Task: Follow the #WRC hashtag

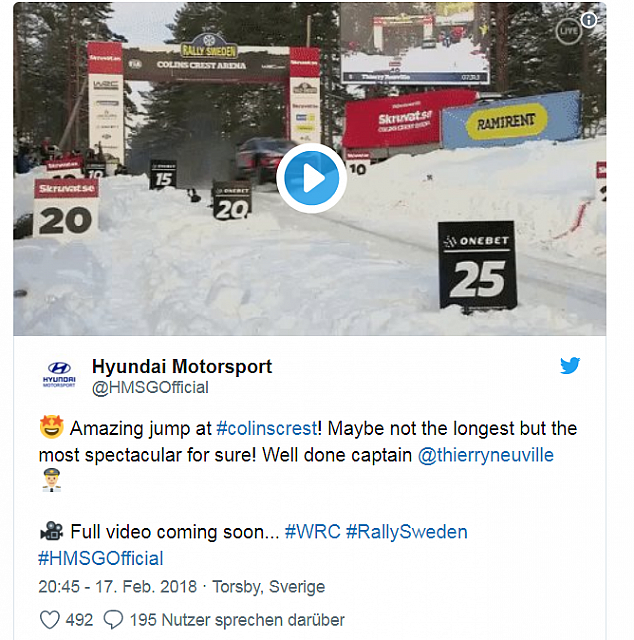Action: point(312,532)
